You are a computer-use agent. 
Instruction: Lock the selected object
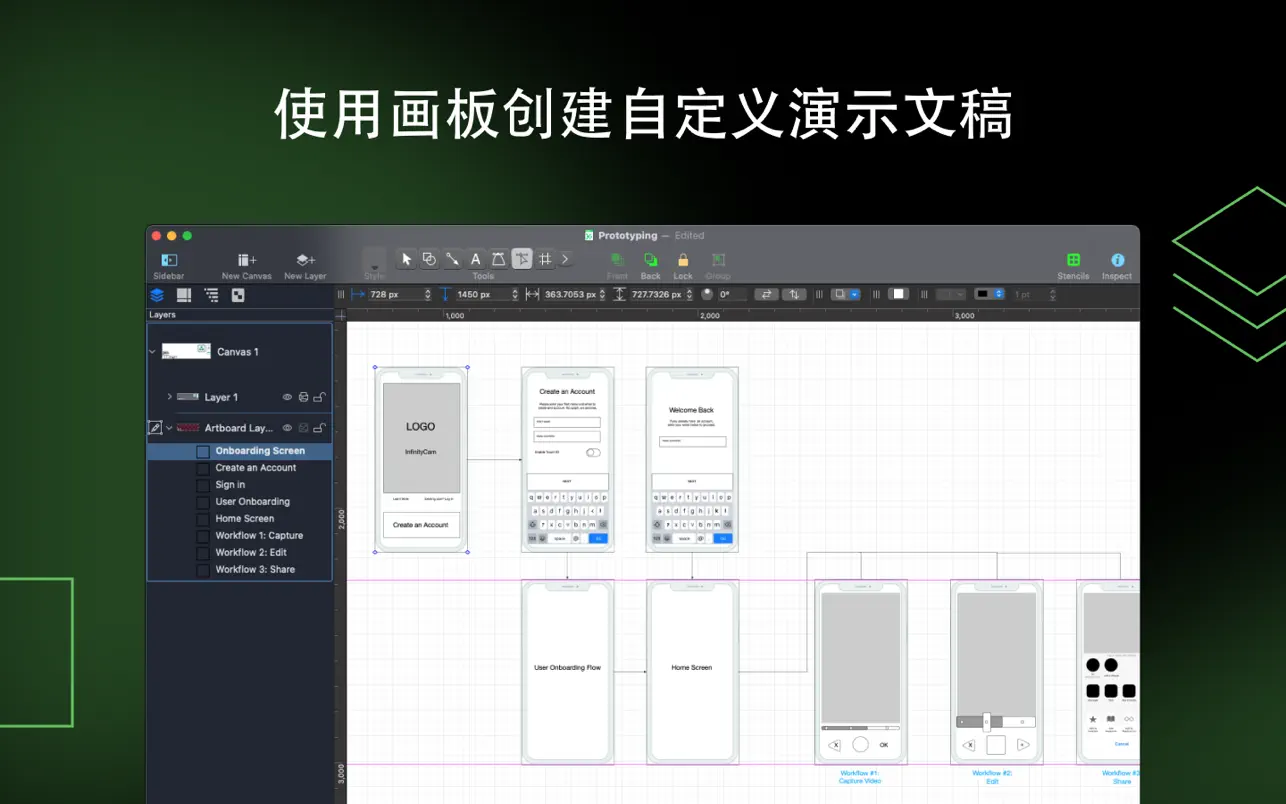(683, 266)
